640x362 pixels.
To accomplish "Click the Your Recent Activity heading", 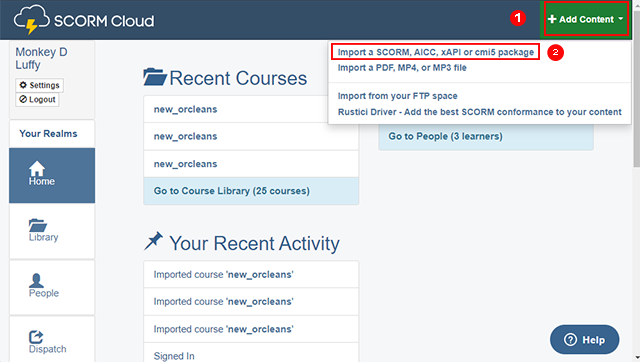I will (x=254, y=243).
